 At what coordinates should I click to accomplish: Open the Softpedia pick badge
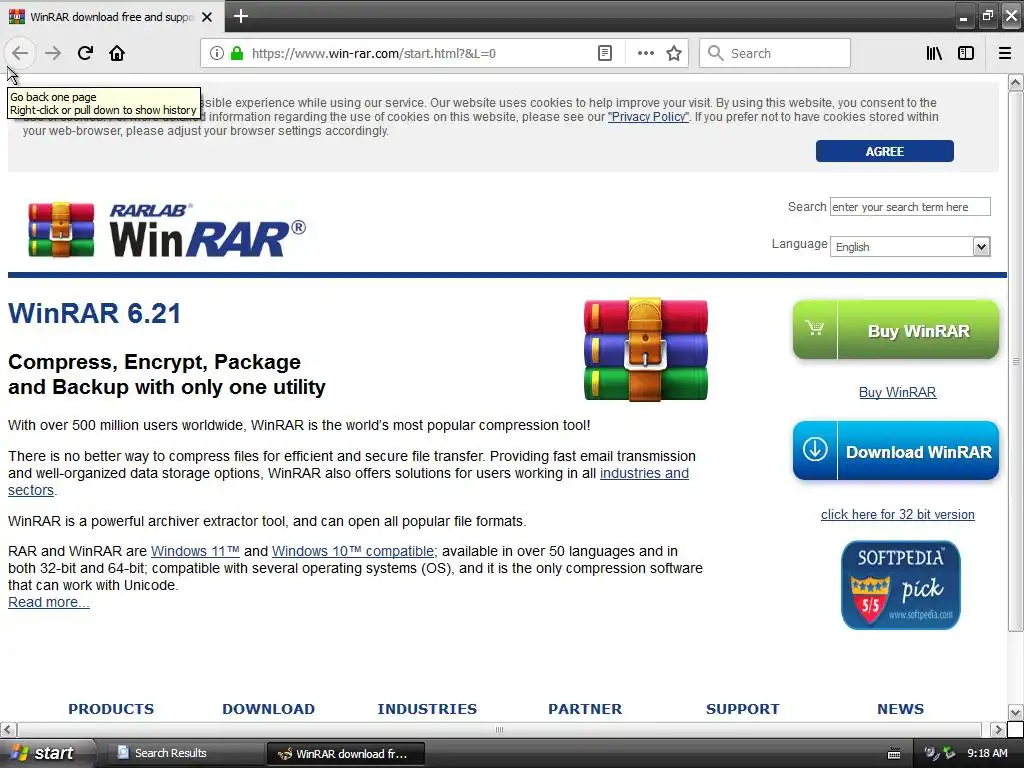(x=901, y=585)
